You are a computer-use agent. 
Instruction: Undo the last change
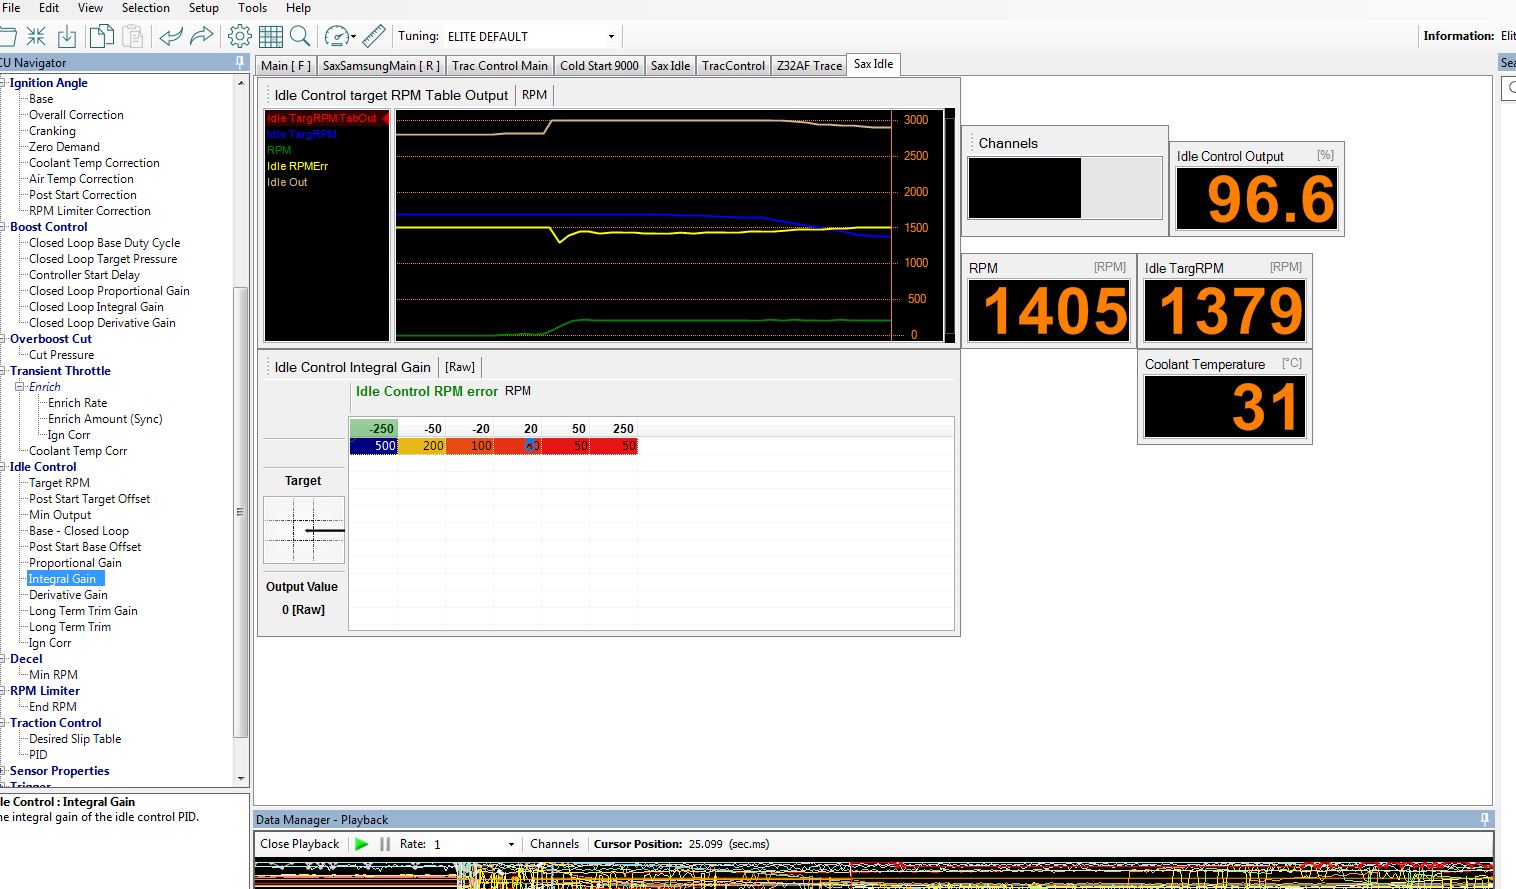point(171,37)
